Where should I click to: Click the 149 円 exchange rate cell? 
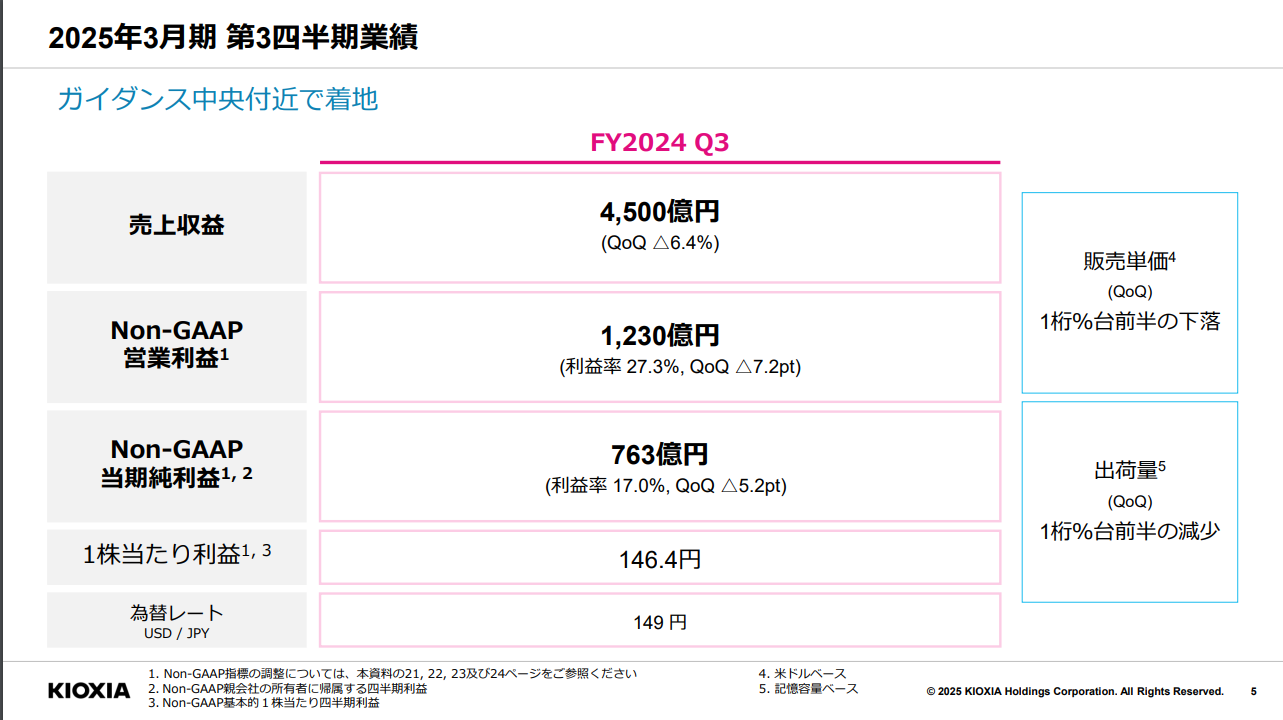point(659,622)
